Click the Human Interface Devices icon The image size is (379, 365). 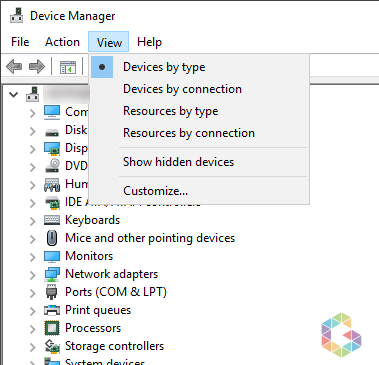tap(52, 185)
